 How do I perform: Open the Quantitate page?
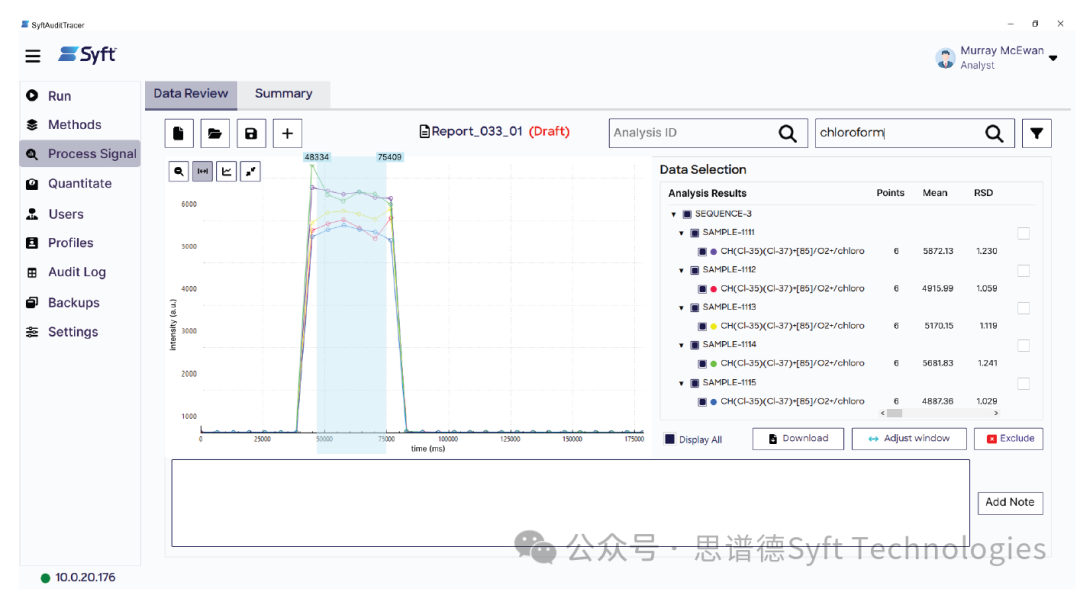click(x=79, y=183)
